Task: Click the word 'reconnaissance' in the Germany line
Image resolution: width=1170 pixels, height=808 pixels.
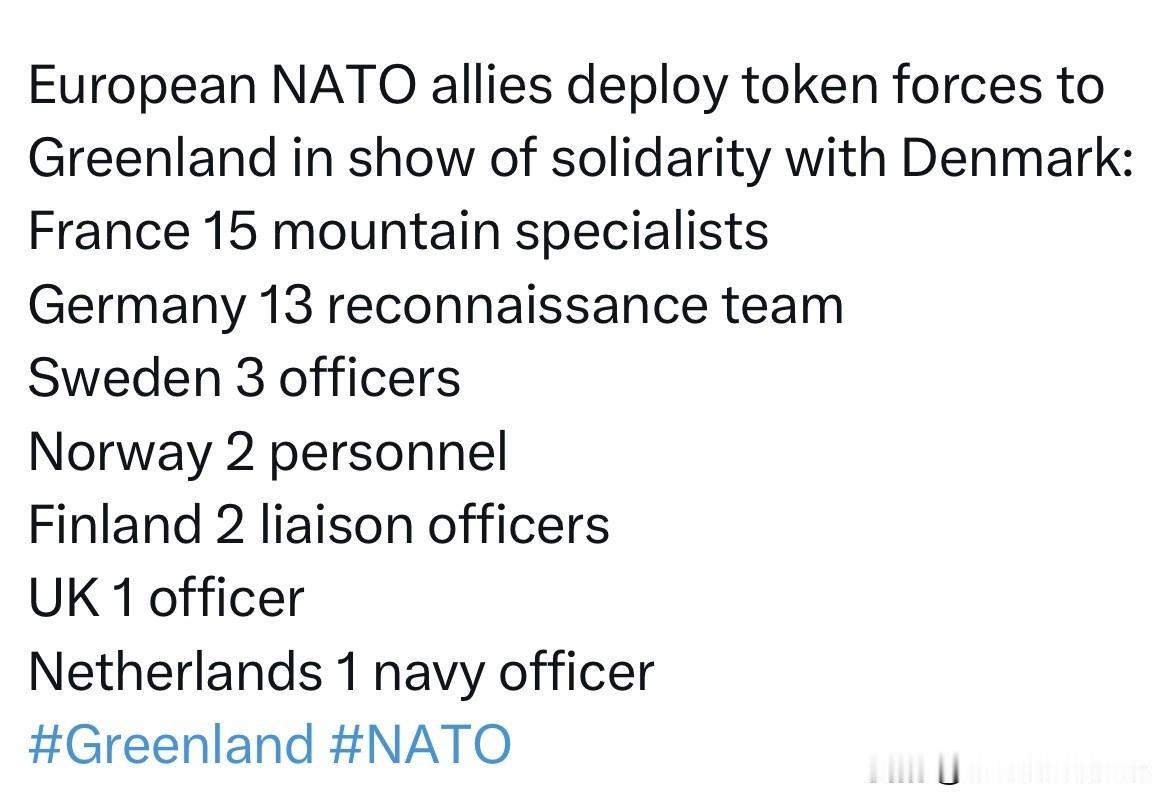Action: pyautogui.click(x=517, y=306)
